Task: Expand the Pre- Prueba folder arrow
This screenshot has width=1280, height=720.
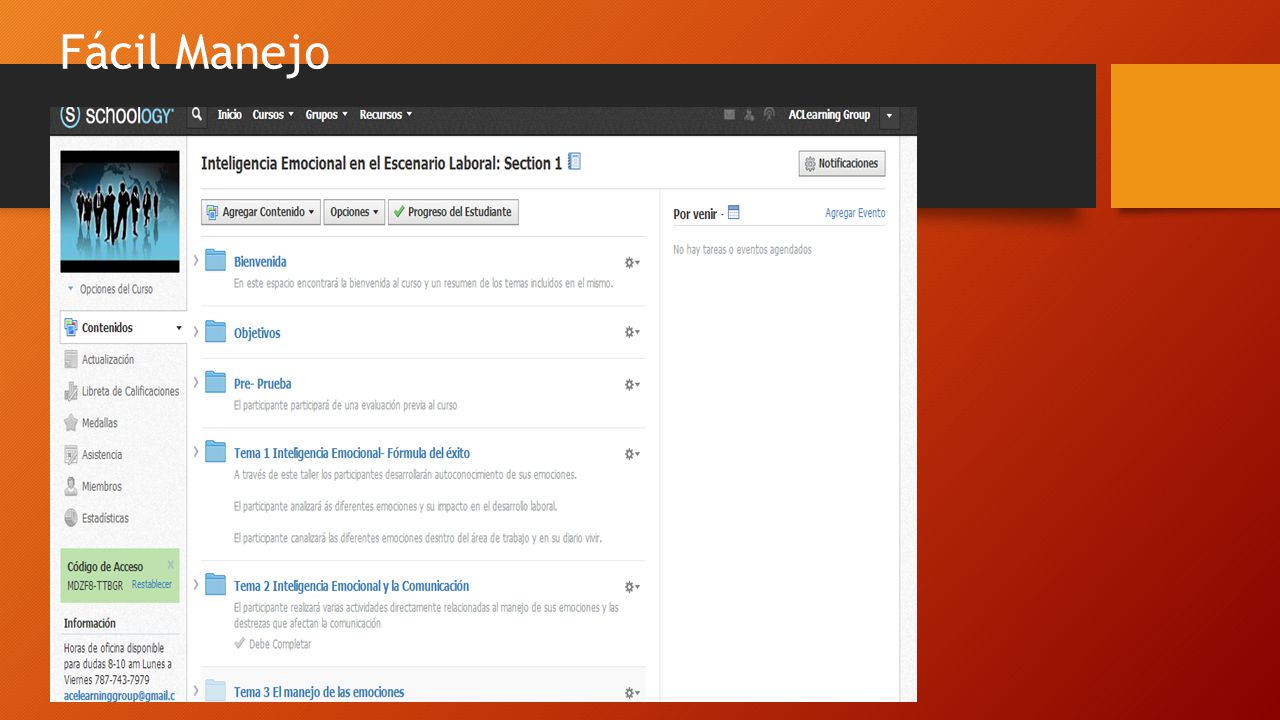Action: click(x=196, y=382)
